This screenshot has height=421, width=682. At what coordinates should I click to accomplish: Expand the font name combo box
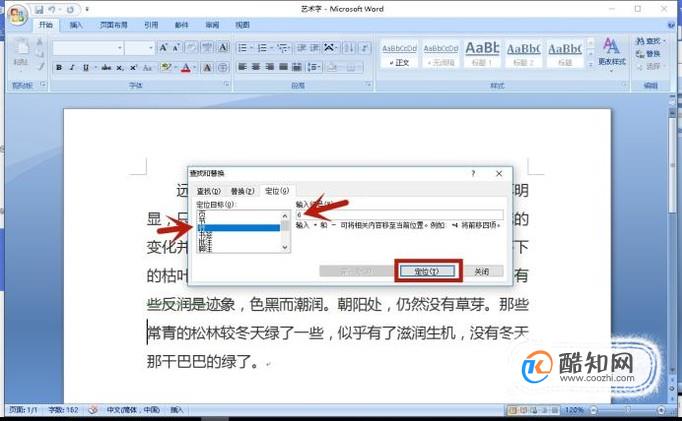click(x=119, y=48)
